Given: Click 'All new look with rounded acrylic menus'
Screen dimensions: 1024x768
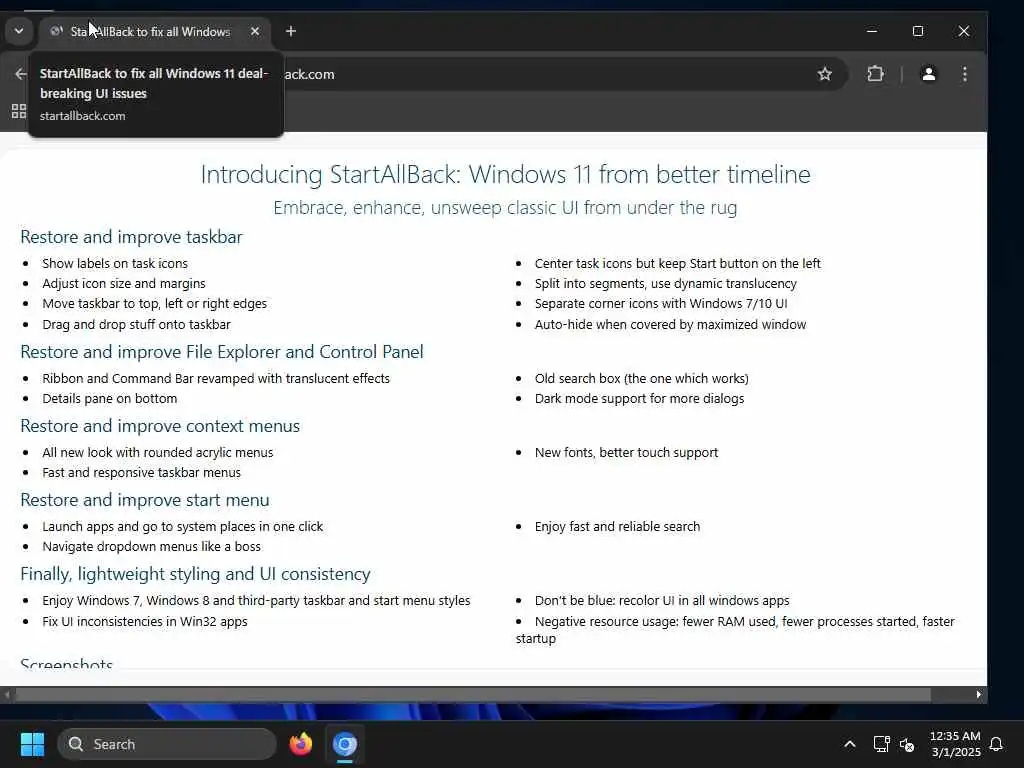Looking at the screenshot, I should pyautogui.click(x=158, y=453).
